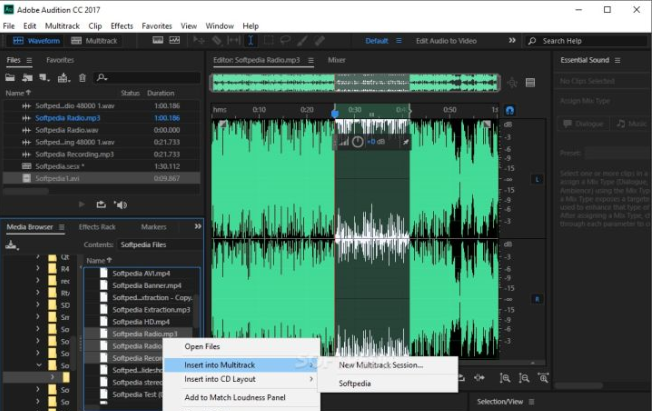Click the Contents path field Softpedia Files
The height and width of the screenshot is (411, 652).
point(160,245)
